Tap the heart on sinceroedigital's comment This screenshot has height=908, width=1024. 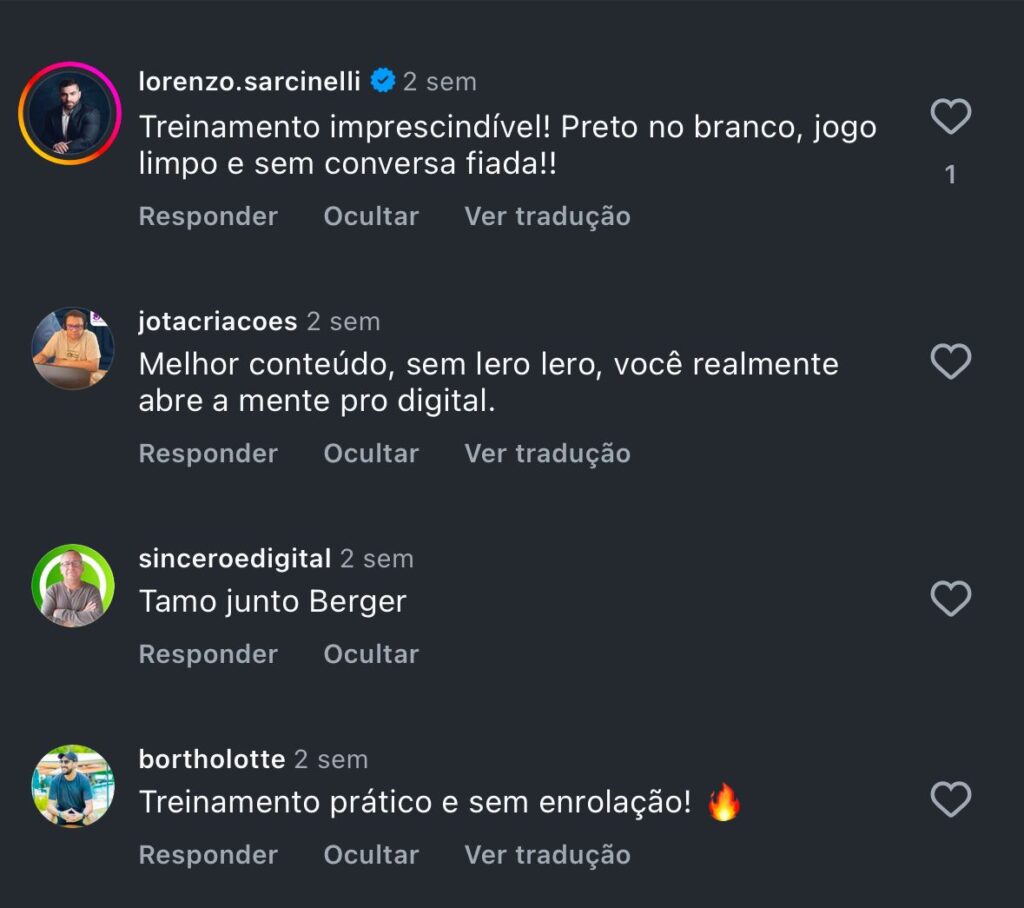pyautogui.click(x=950, y=599)
